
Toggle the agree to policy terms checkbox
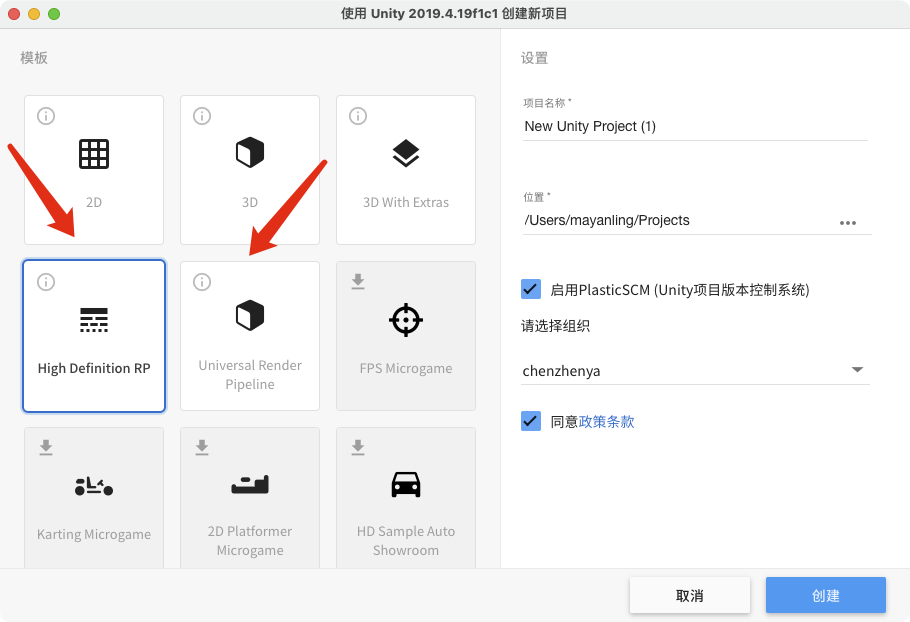tap(531, 421)
